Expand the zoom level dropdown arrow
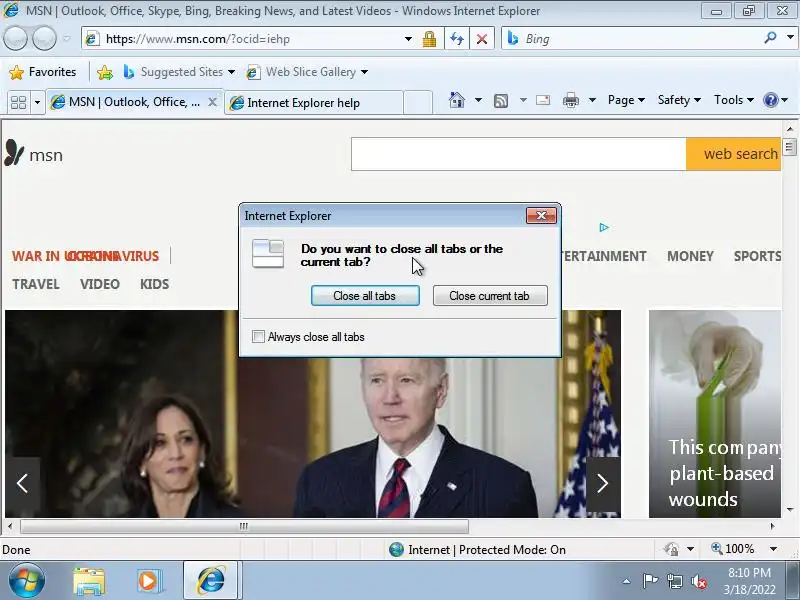The width and height of the screenshot is (800, 600). tap(773, 549)
